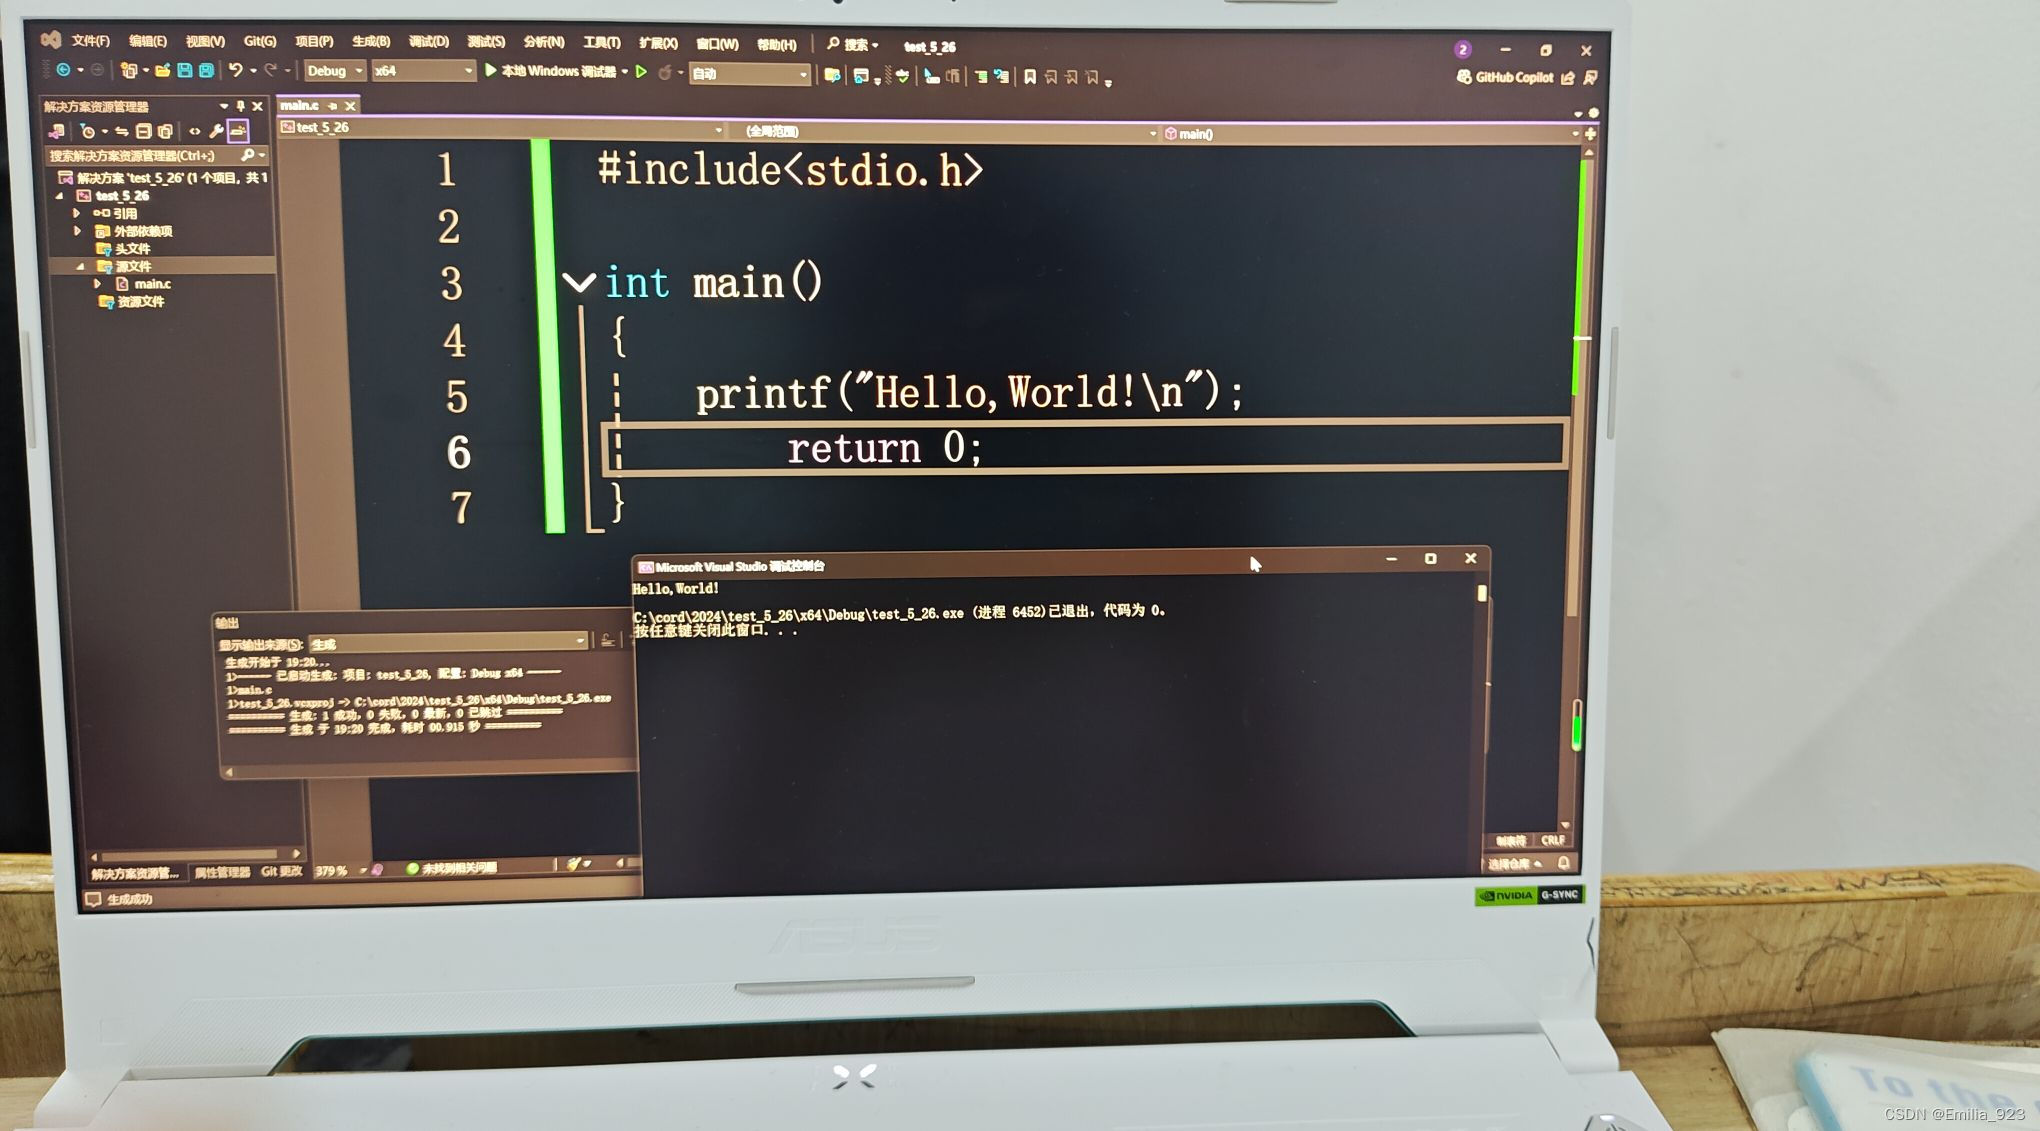
Task: Click the Visual Studio logo icon
Action: pos(51,39)
